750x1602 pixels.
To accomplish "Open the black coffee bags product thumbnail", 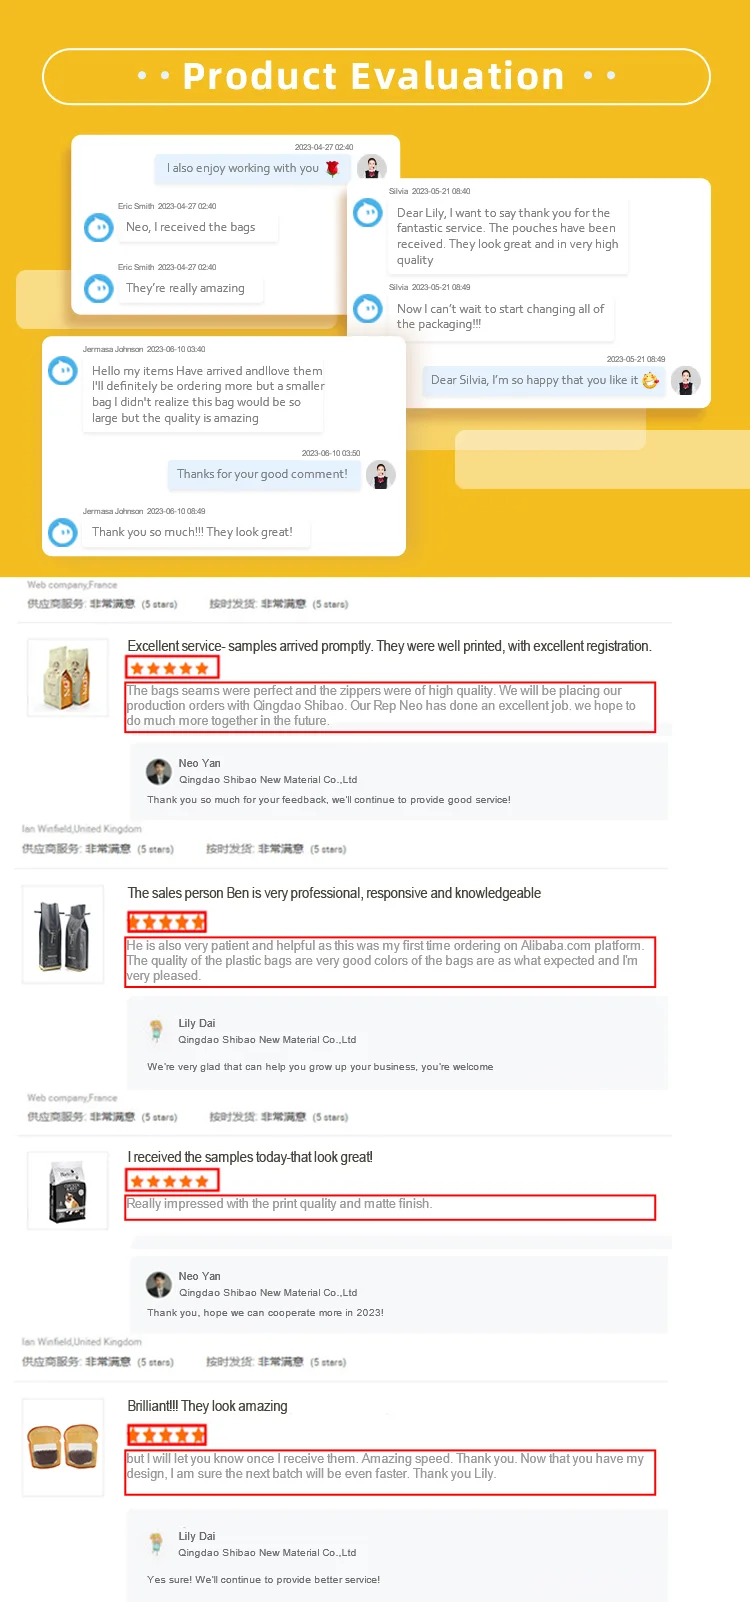I will [x=63, y=936].
